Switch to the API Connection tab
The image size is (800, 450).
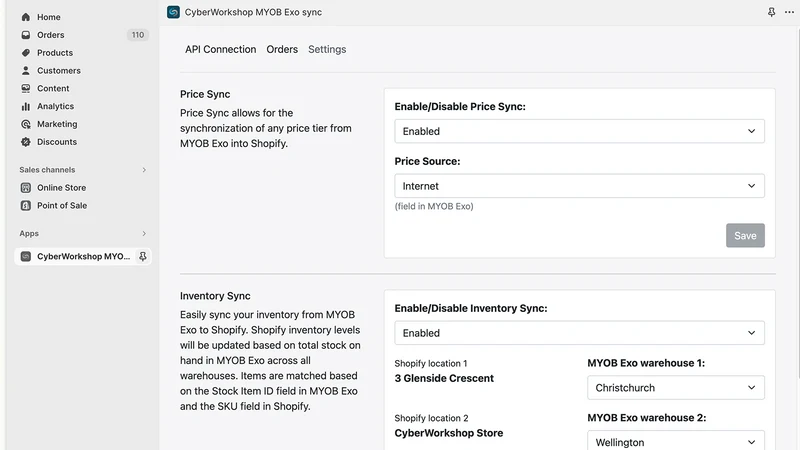tap(220, 49)
